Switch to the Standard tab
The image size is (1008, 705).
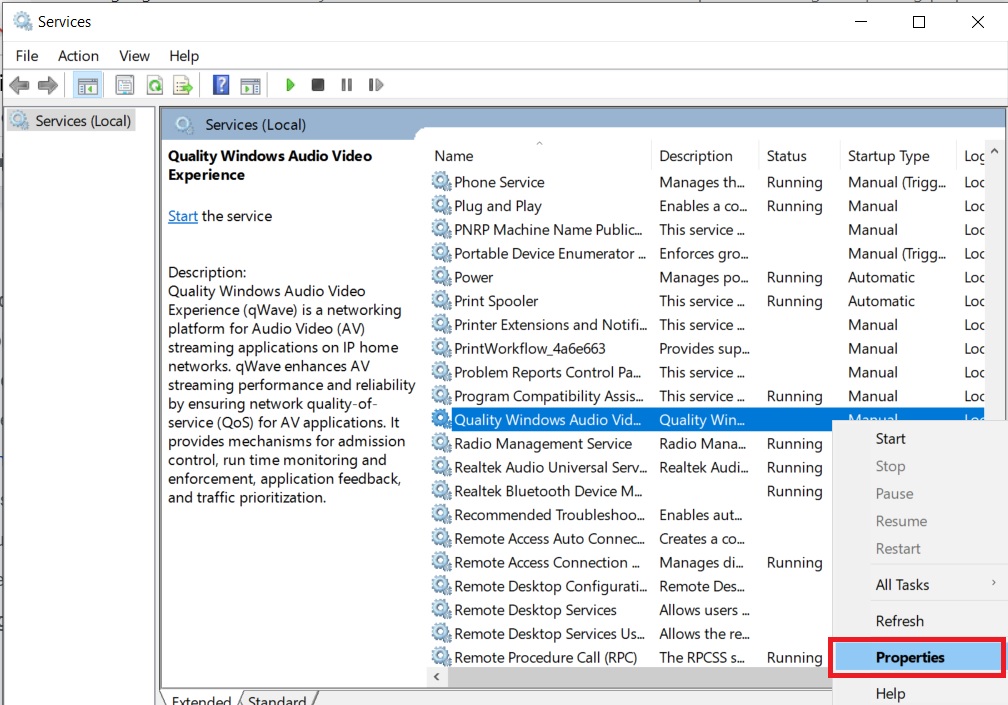click(x=277, y=699)
